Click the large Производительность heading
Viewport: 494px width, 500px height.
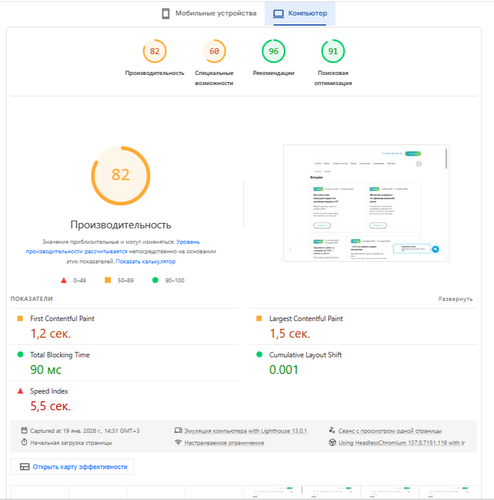[x=121, y=225]
